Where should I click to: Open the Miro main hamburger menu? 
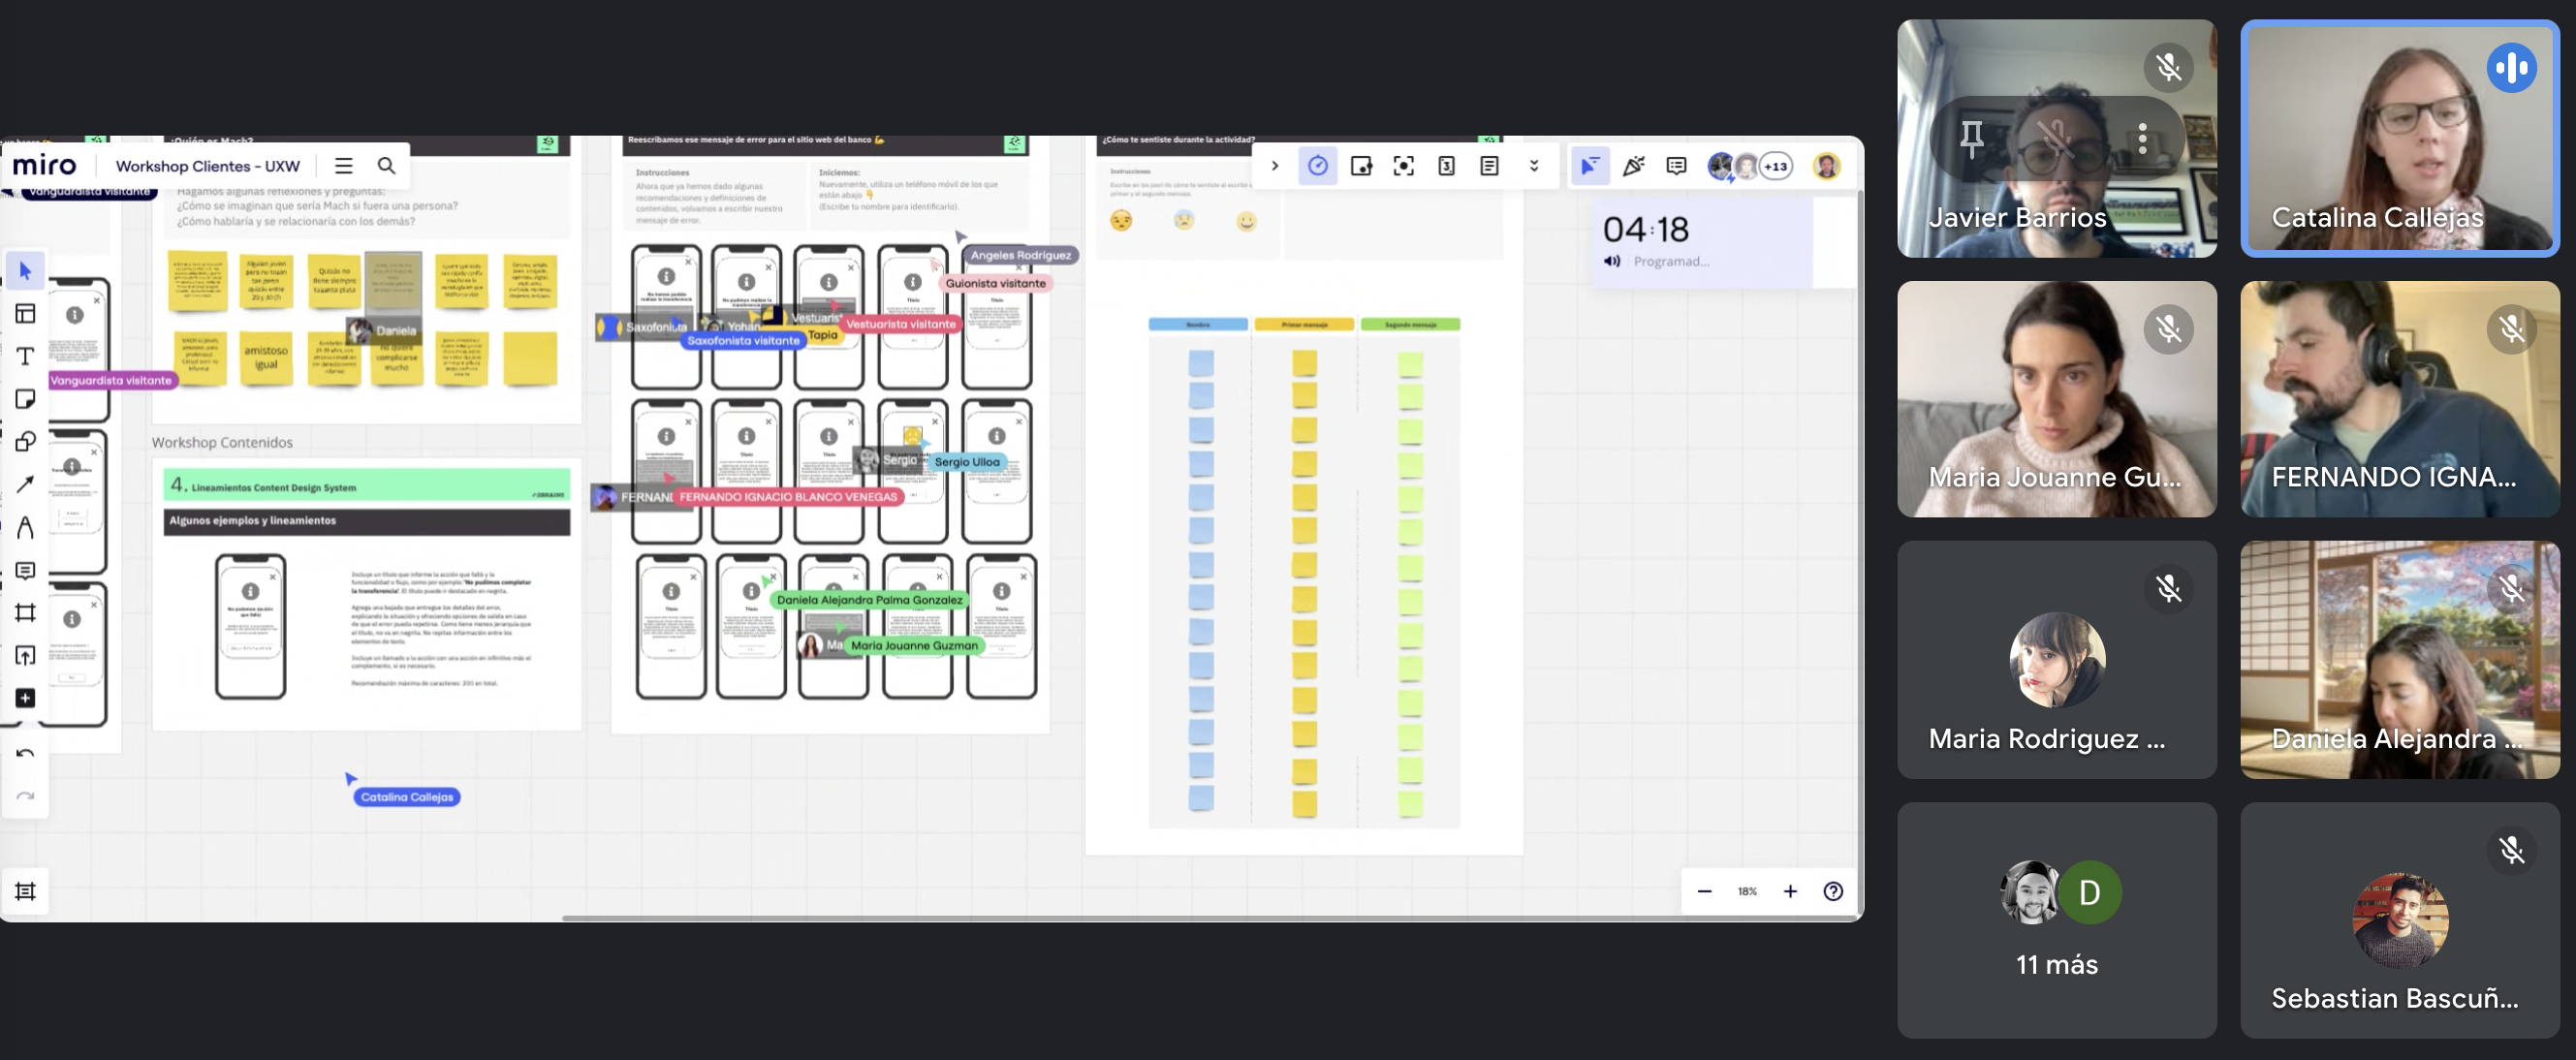click(x=343, y=166)
